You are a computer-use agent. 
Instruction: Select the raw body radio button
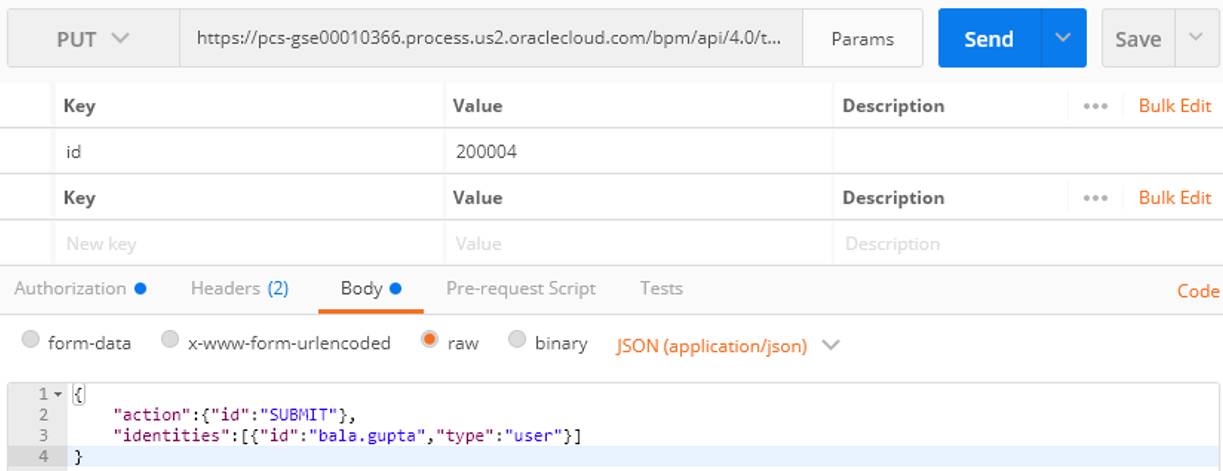(430, 341)
